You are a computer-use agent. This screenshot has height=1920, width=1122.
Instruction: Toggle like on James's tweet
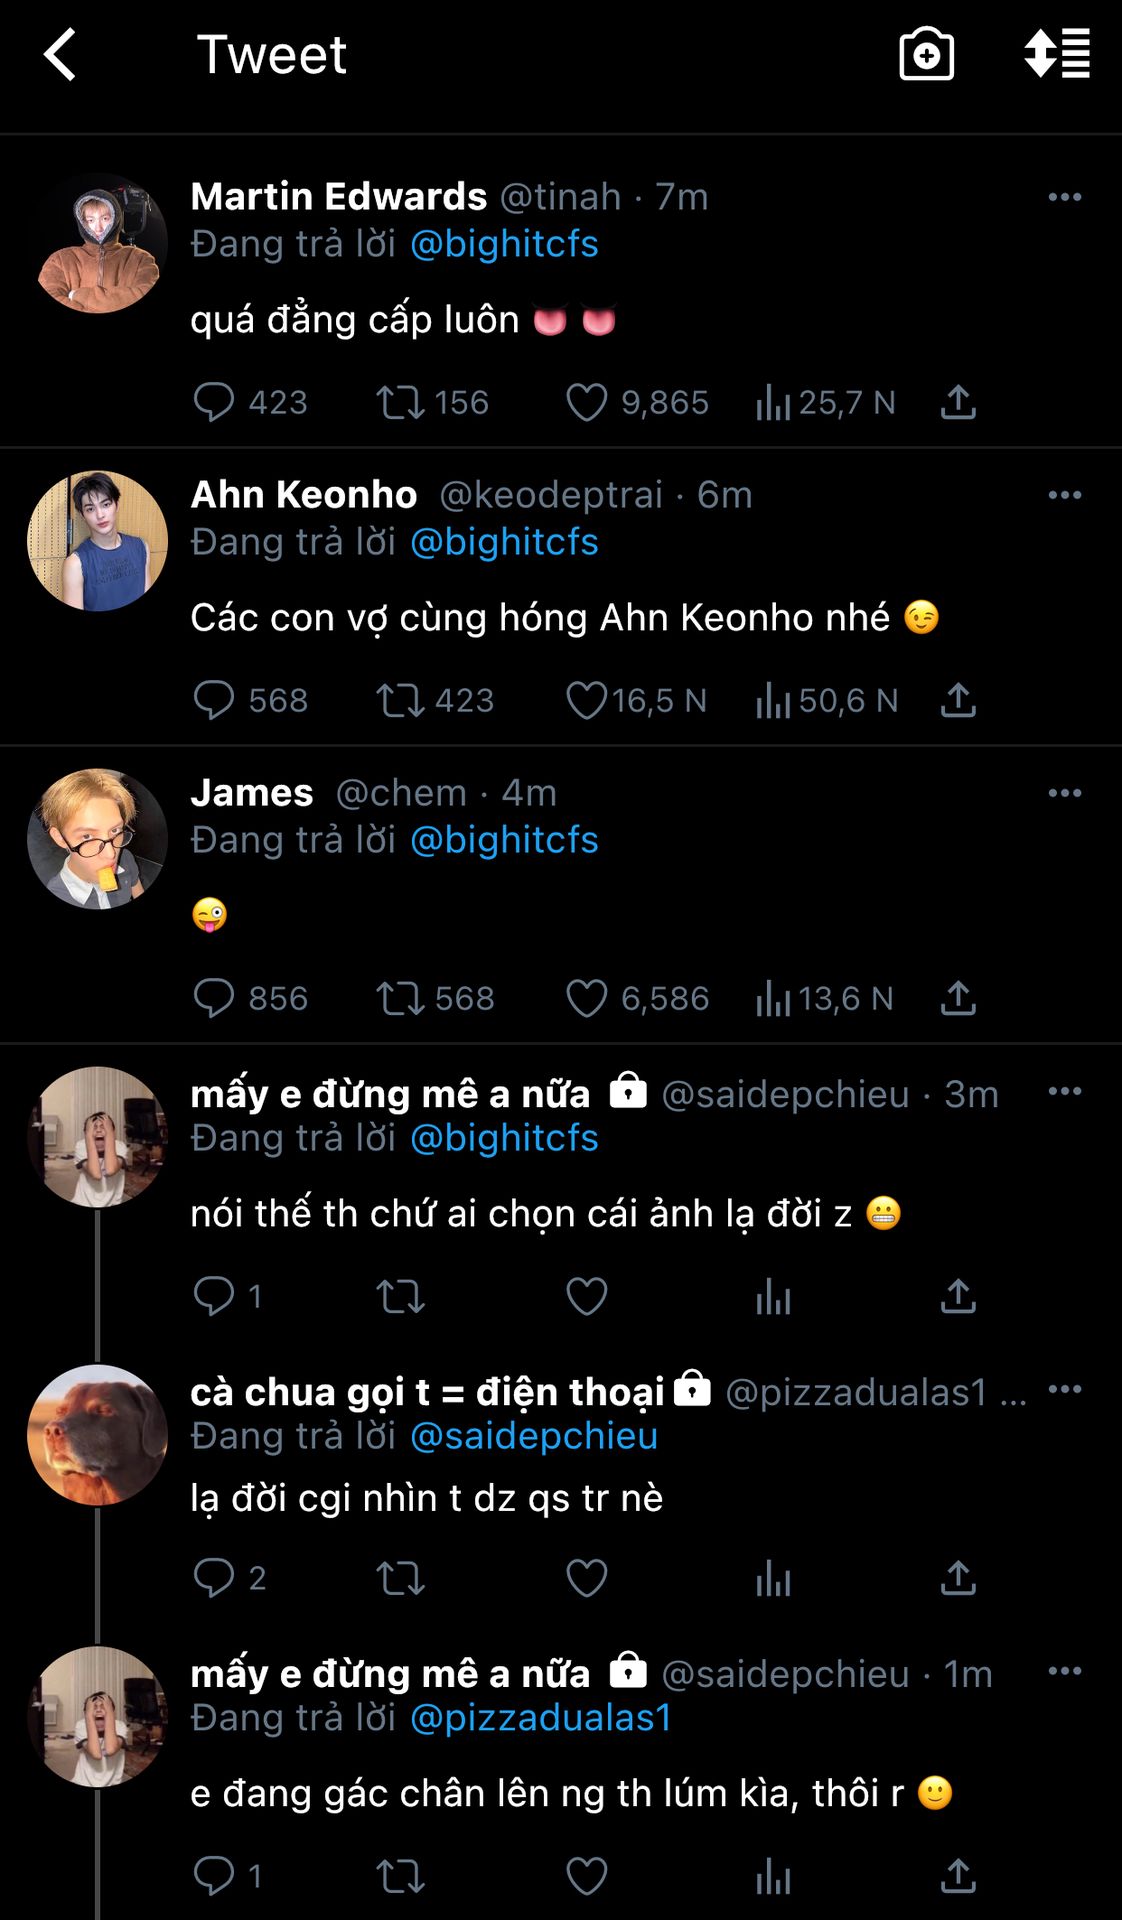[587, 998]
